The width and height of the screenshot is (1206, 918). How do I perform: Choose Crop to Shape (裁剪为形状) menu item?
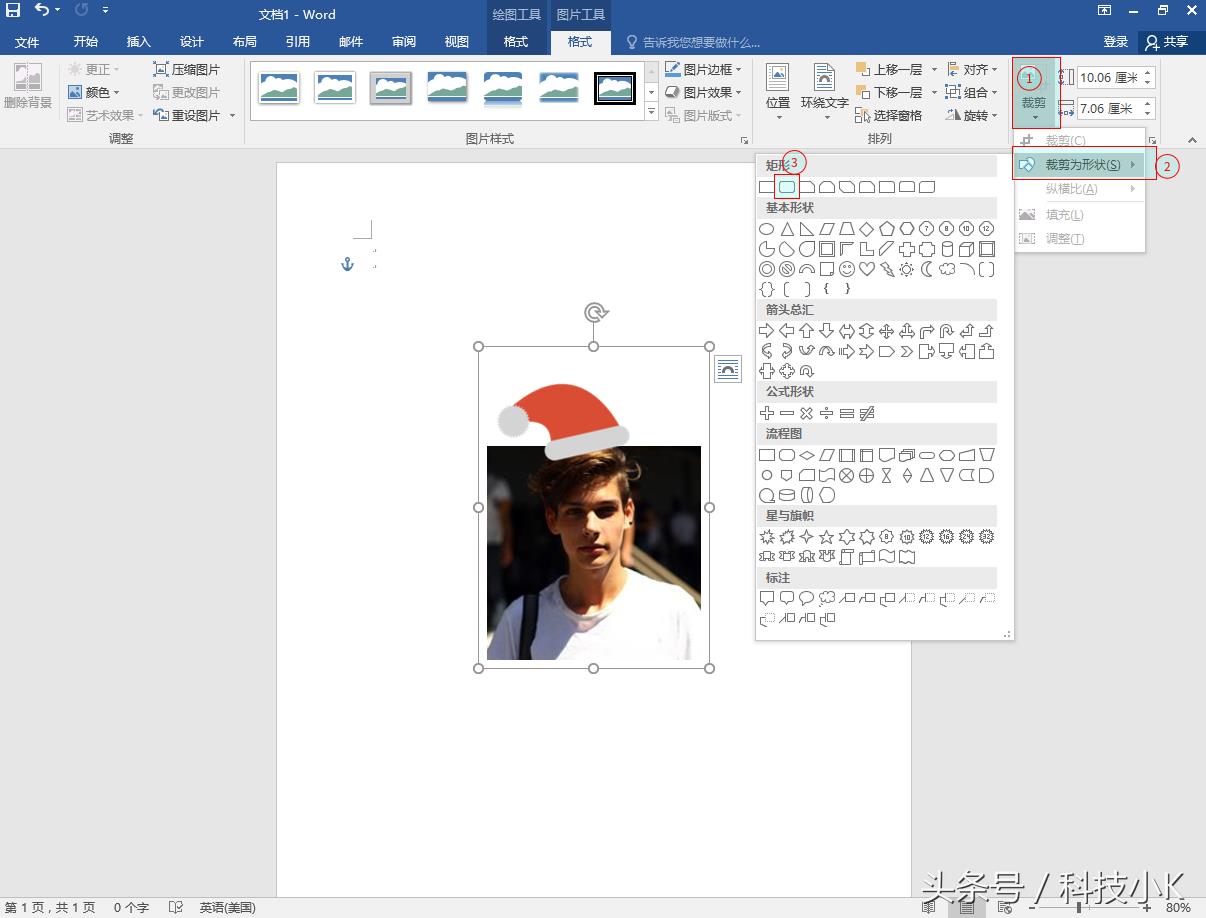pos(1082,165)
